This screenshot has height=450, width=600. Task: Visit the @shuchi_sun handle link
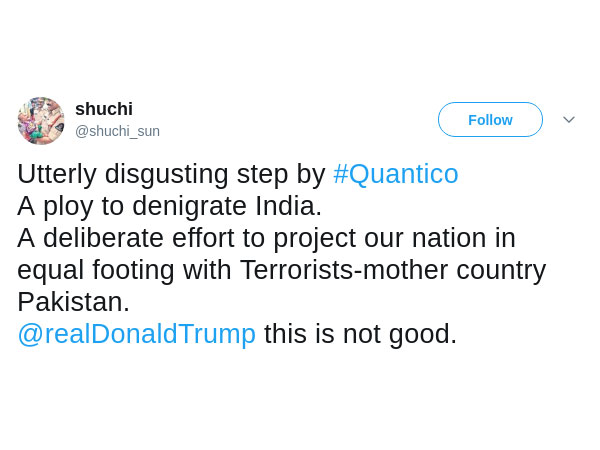117,131
